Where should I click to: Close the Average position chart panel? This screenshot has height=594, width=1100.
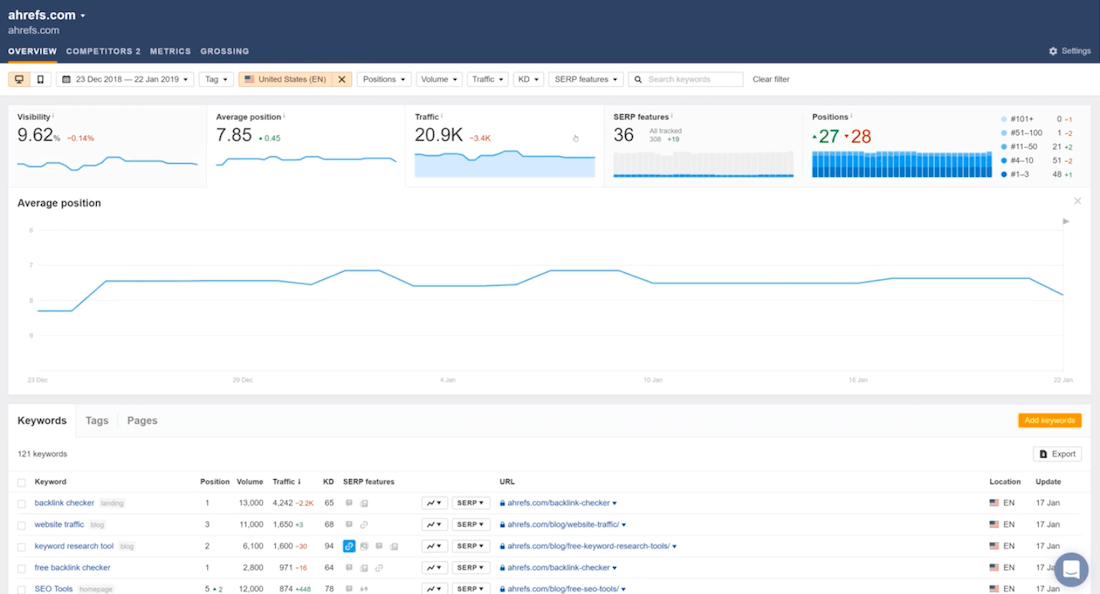tap(1078, 201)
